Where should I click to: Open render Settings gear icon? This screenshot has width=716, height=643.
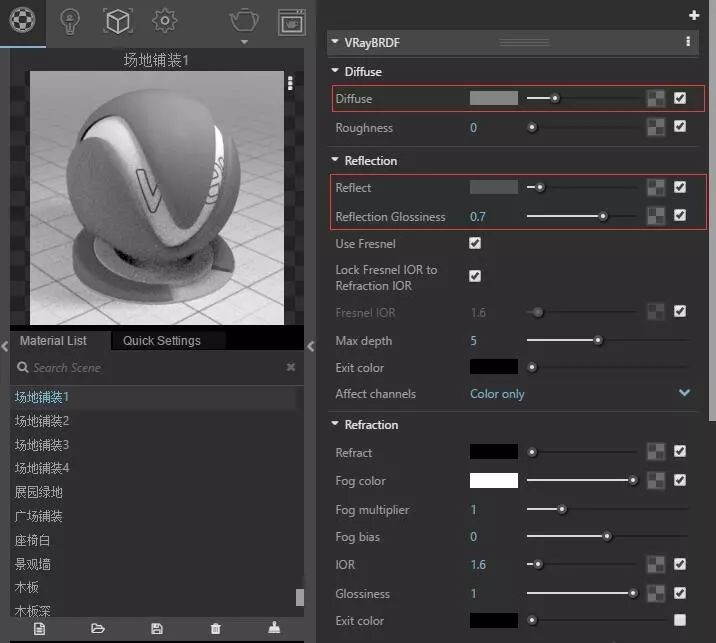pyautogui.click(x=165, y=19)
